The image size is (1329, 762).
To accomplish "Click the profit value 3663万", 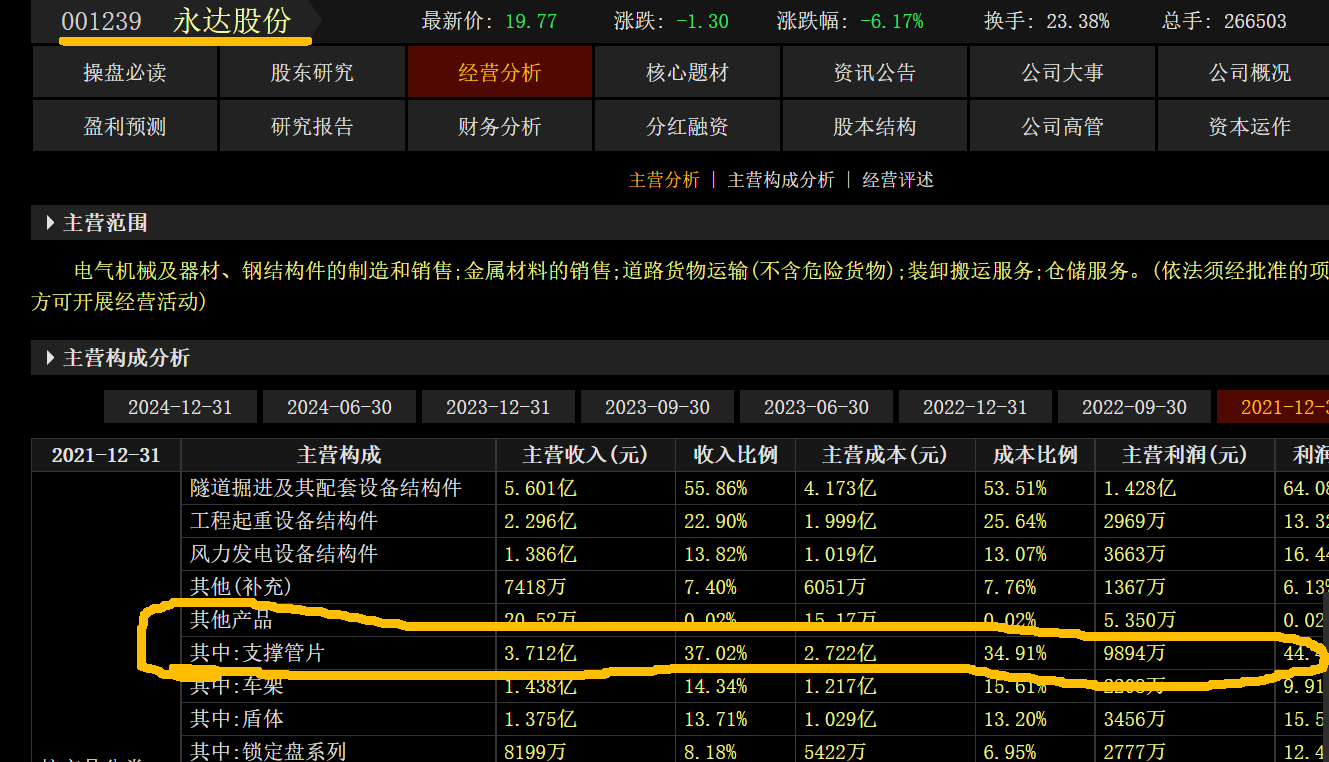I will pos(1135,554).
